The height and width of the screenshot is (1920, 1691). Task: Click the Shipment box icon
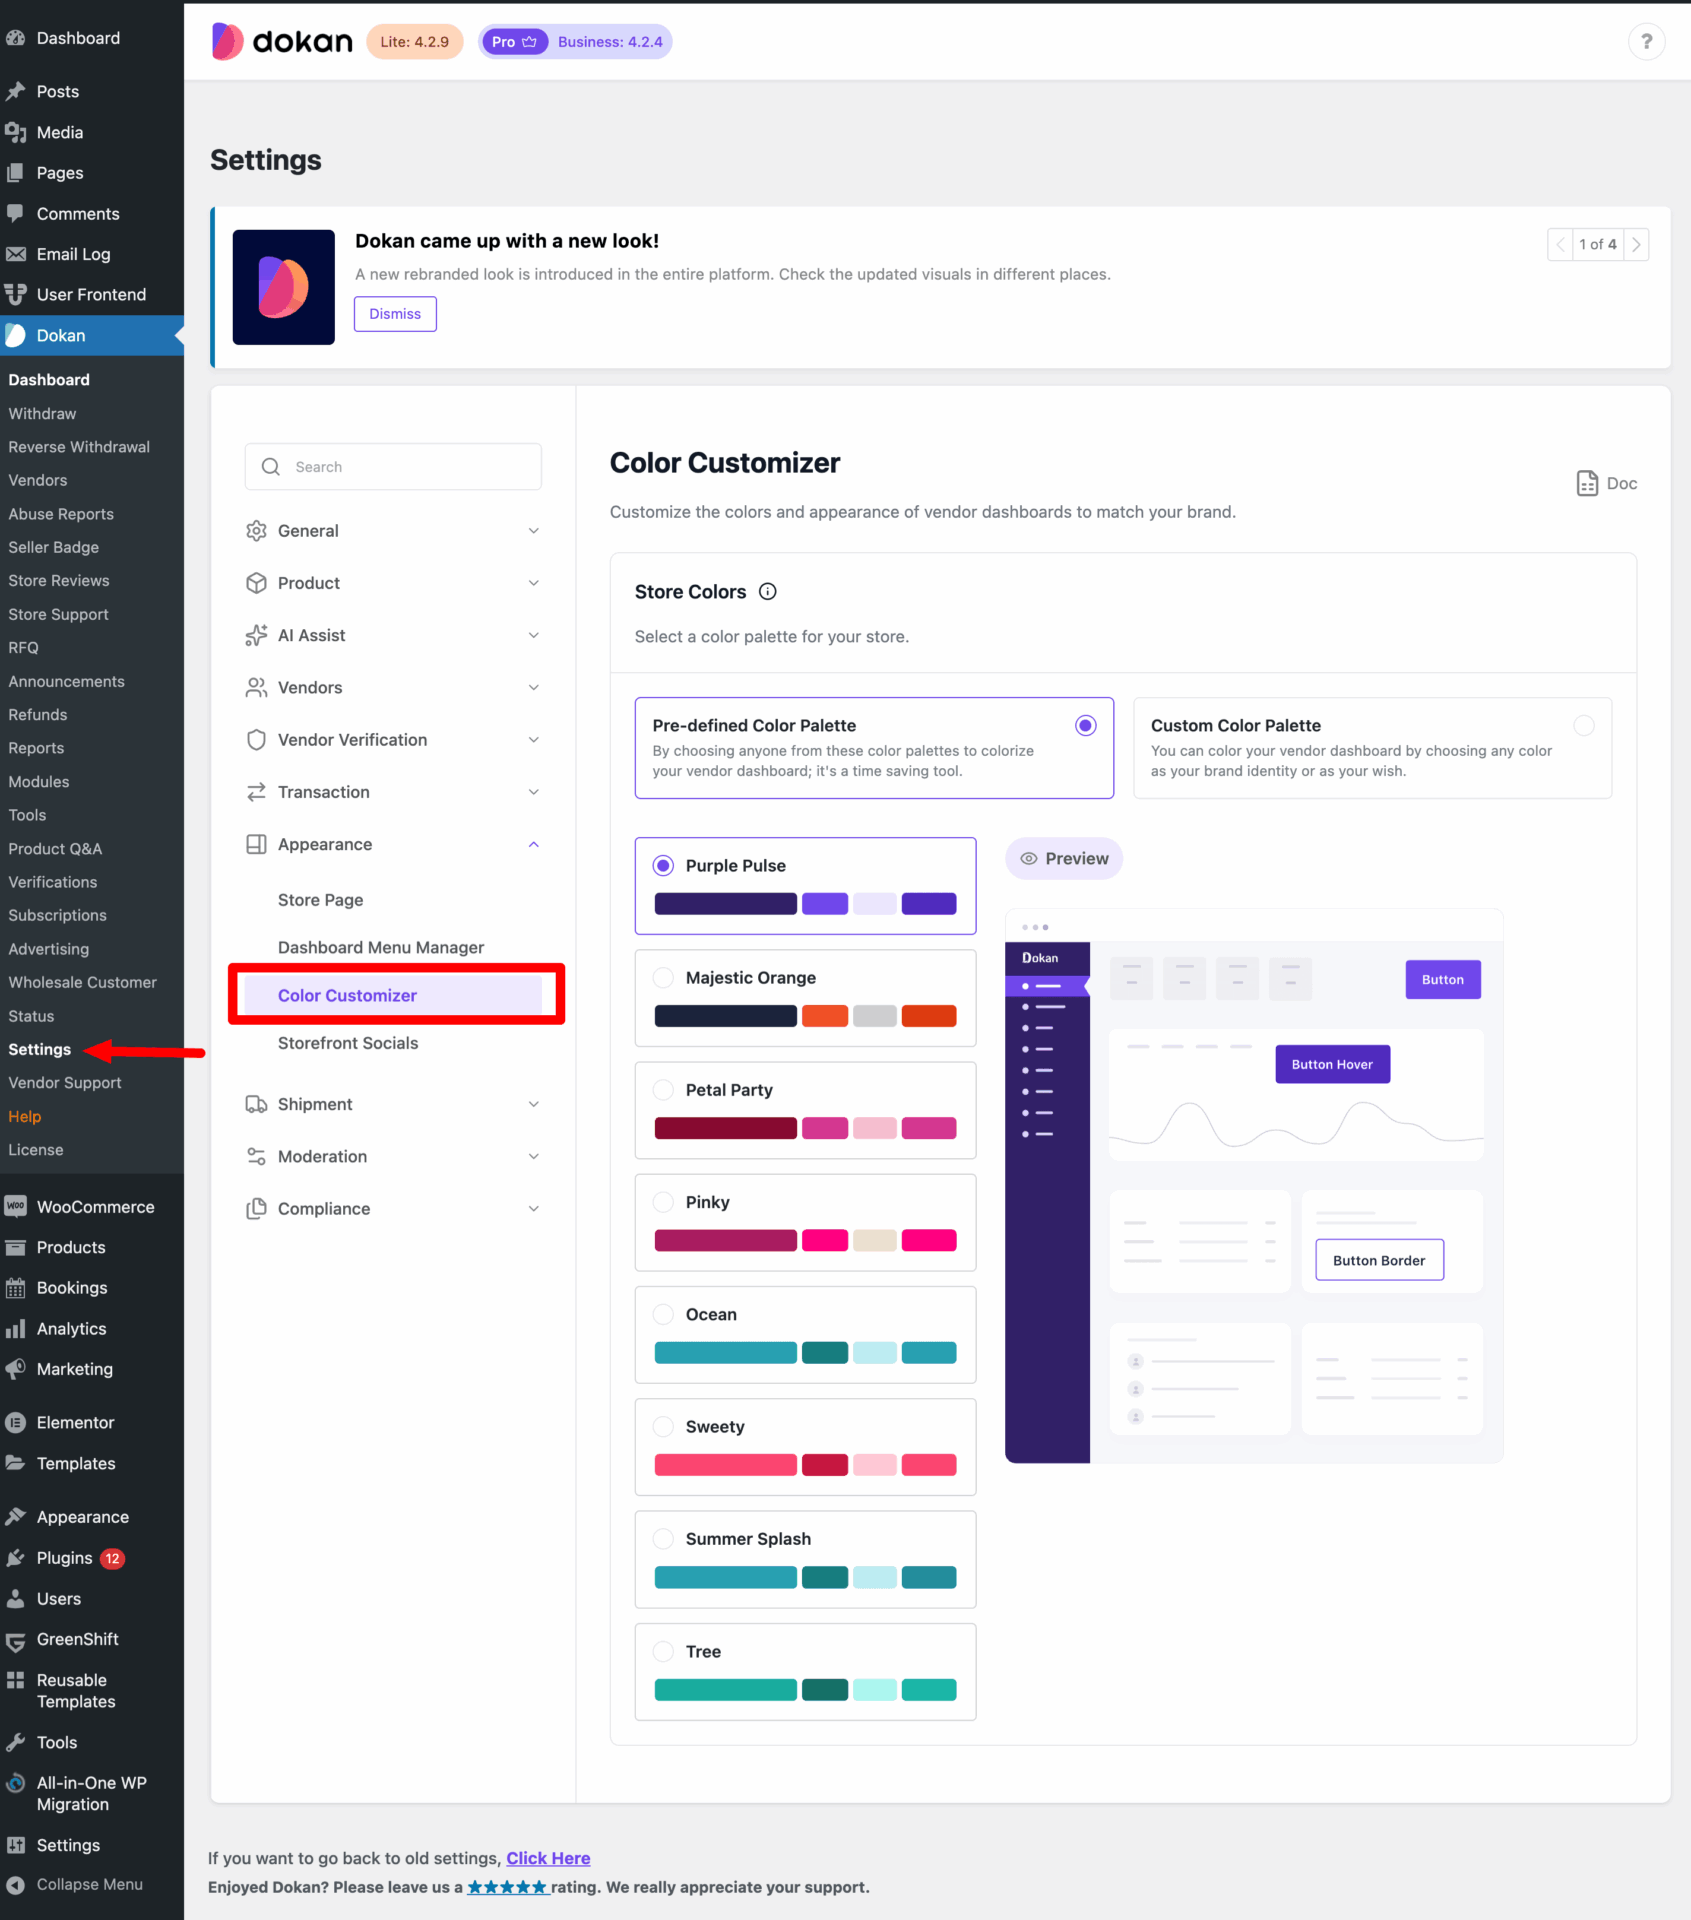pos(256,1104)
